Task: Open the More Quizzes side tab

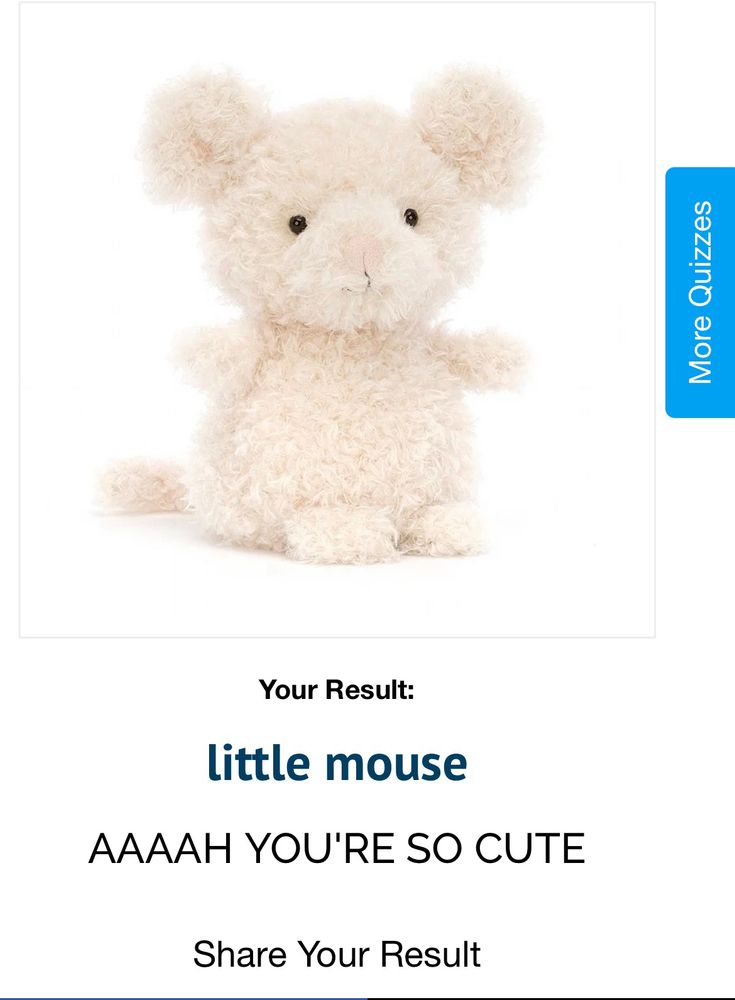Action: pyautogui.click(x=700, y=292)
